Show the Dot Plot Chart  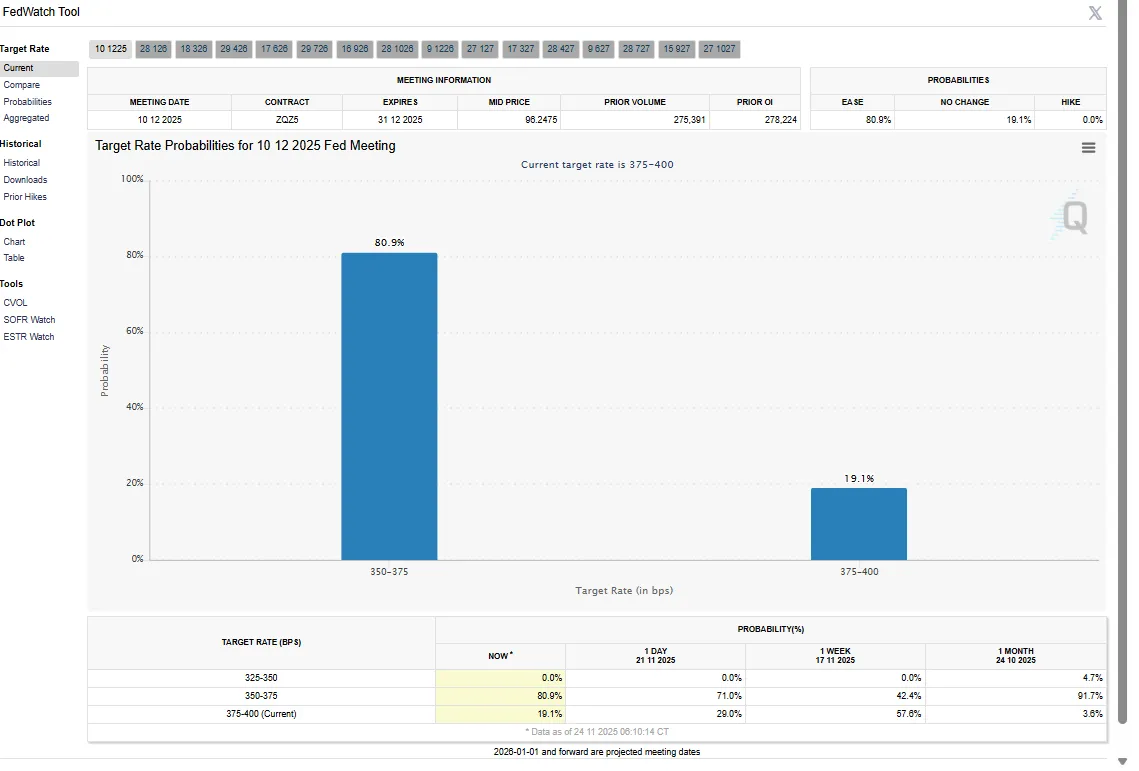click(14, 242)
